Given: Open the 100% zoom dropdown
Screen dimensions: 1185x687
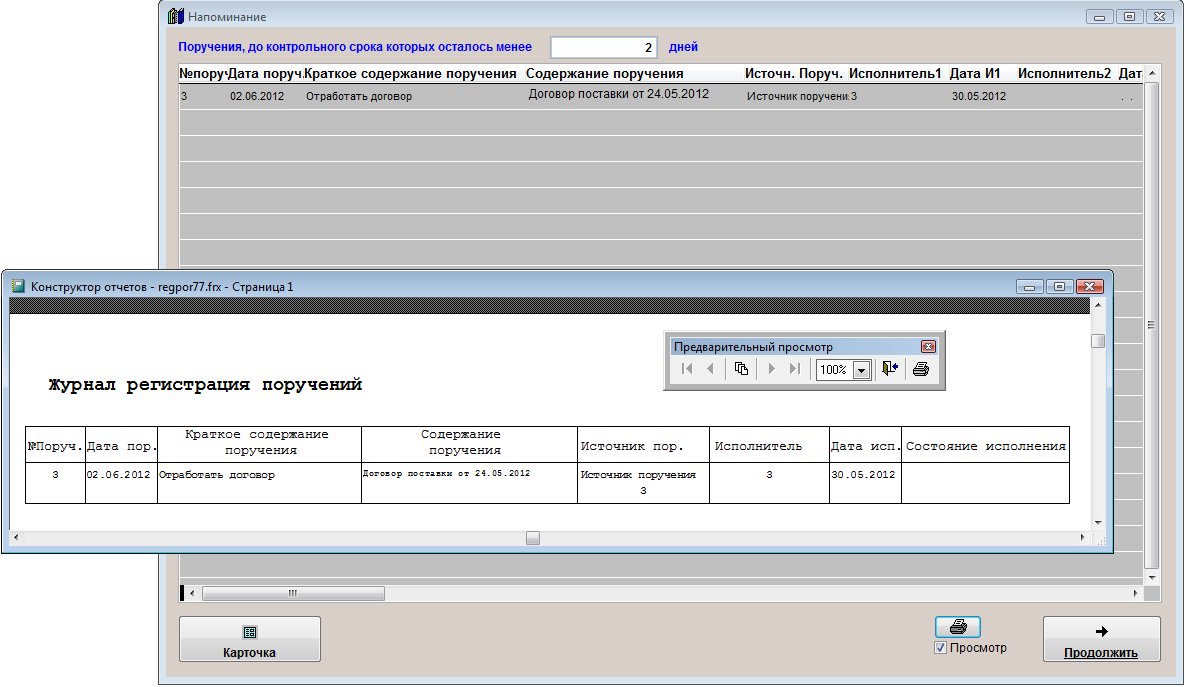Looking at the screenshot, I should [x=860, y=370].
